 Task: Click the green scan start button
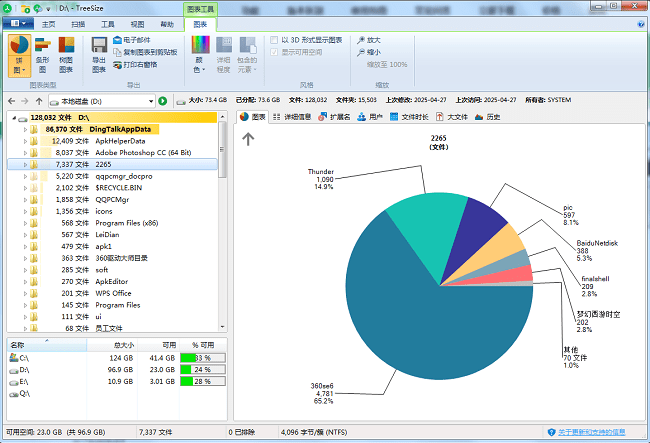coord(162,101)
